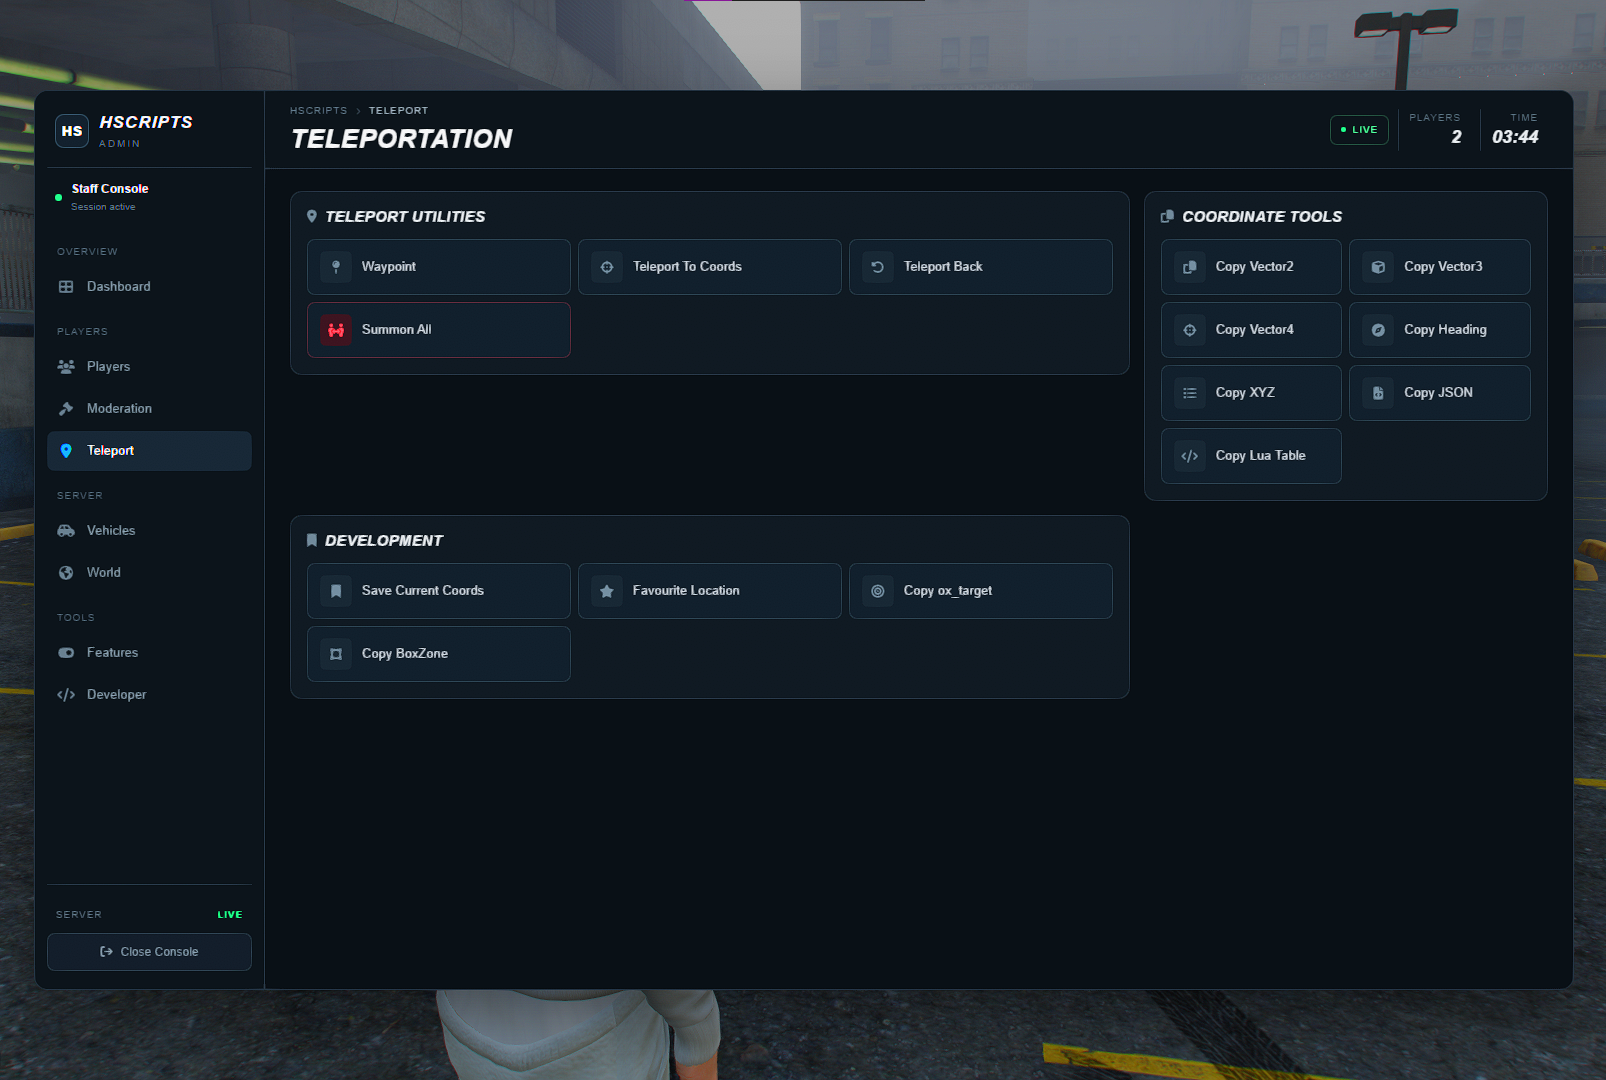Click the Favourite Location star icon

coord(607,591)
